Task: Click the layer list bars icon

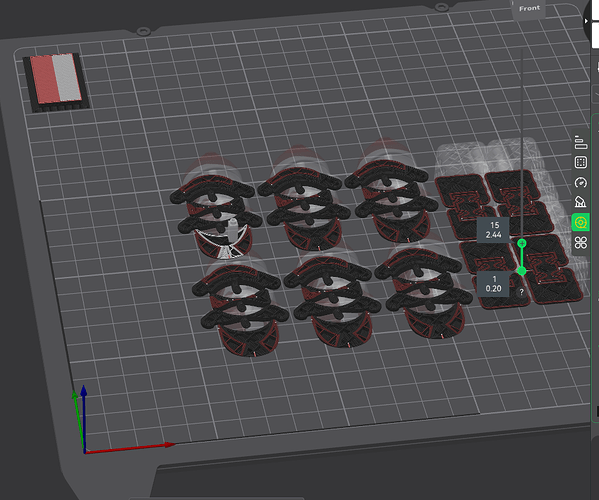Action: [581, 142]
